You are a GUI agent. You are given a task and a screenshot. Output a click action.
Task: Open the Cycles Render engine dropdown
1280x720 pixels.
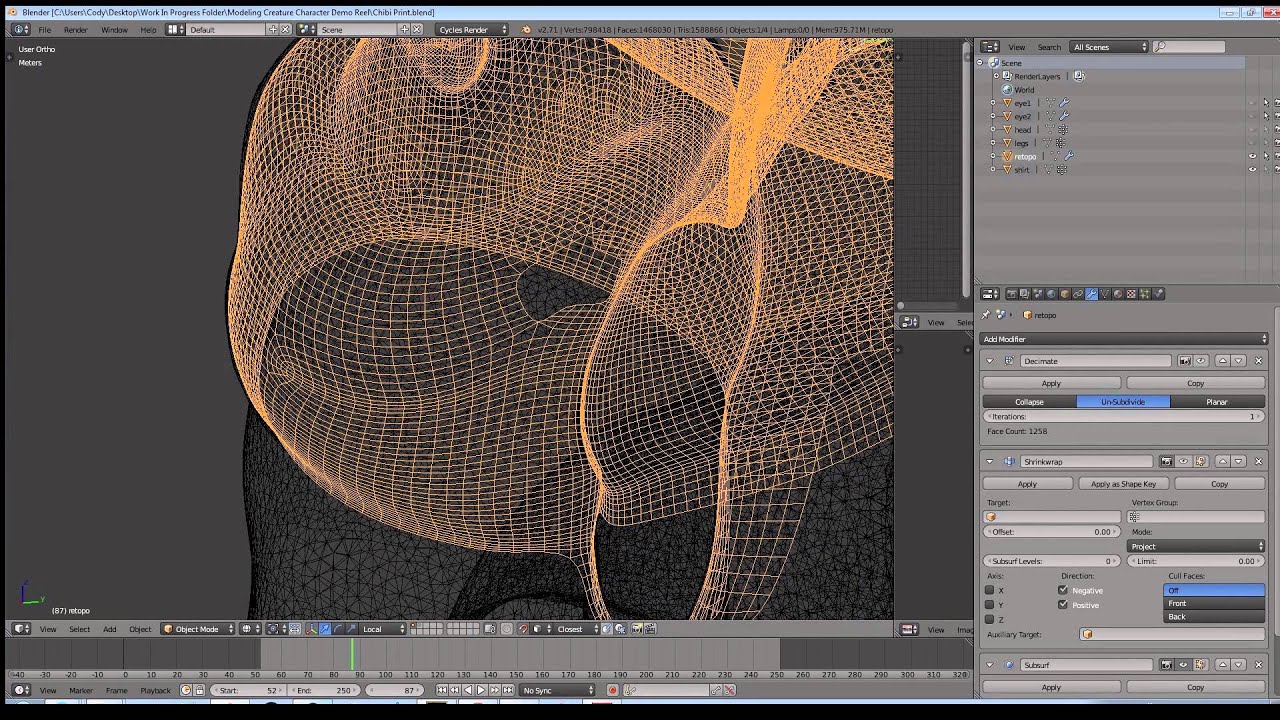point(472,29)
